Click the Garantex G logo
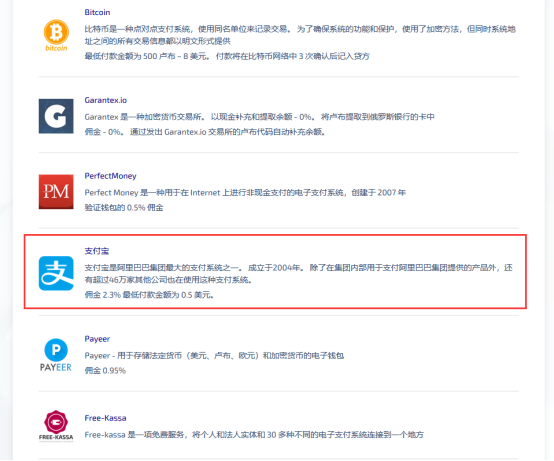 pyautogui.click(x=56, y=116)
